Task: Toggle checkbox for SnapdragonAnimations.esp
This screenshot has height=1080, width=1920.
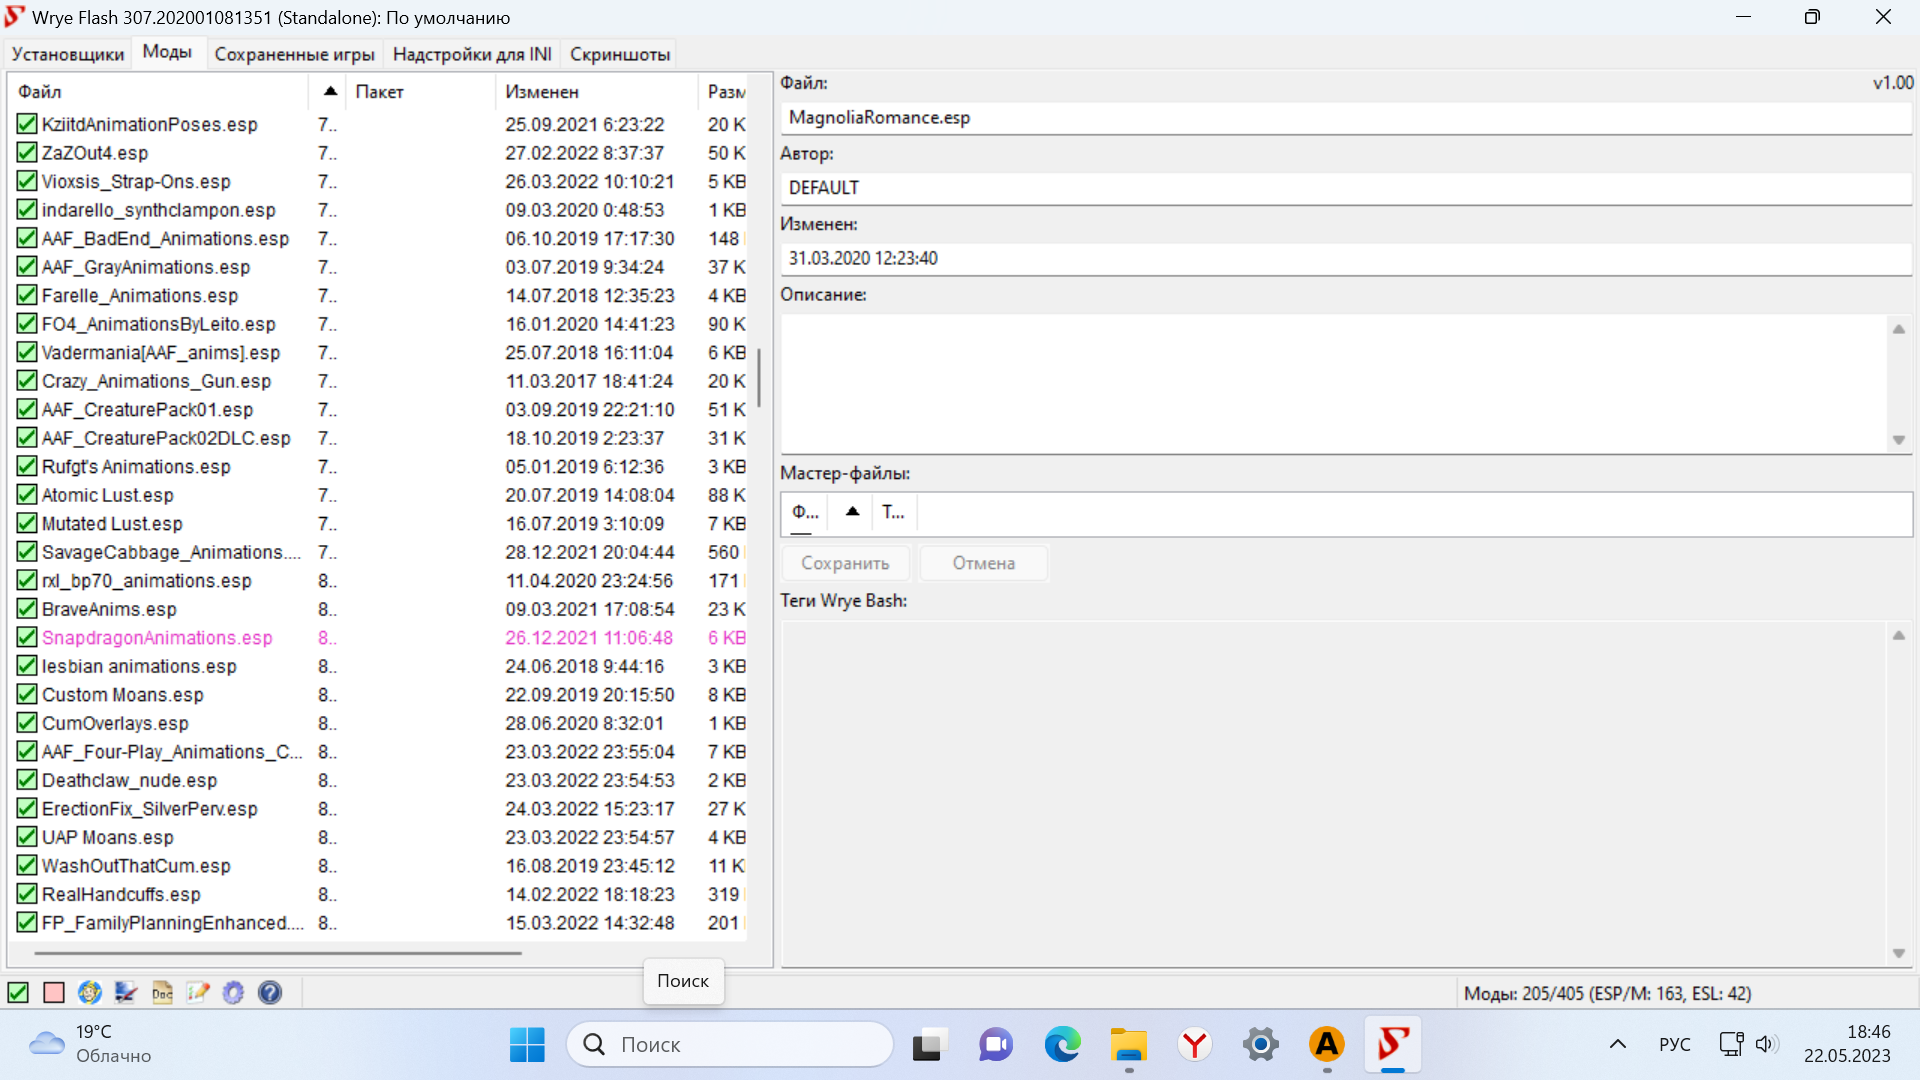Action: click(x=27, y=638)
